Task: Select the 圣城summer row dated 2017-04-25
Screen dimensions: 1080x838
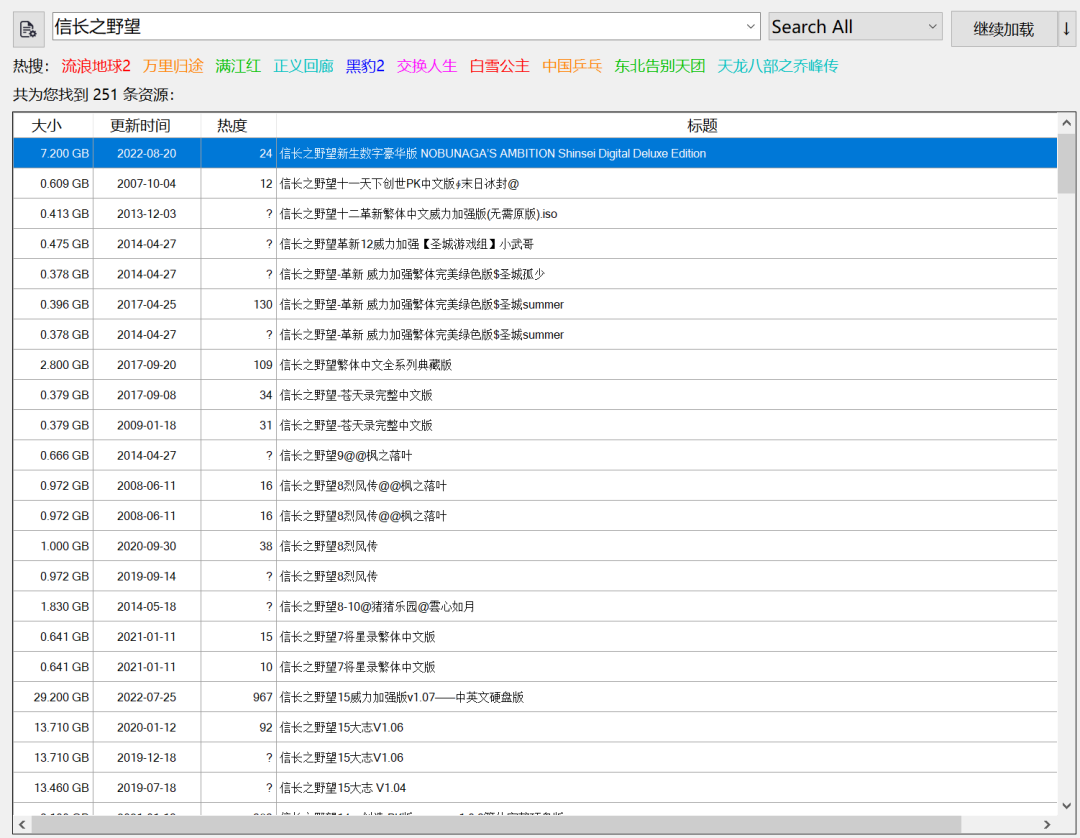Action: pos(535,304)
